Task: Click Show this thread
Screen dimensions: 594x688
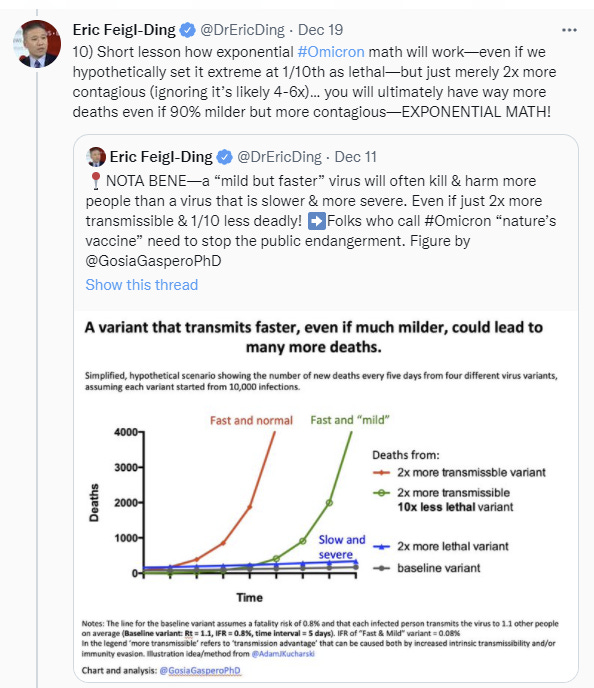Action: point(141,285)
